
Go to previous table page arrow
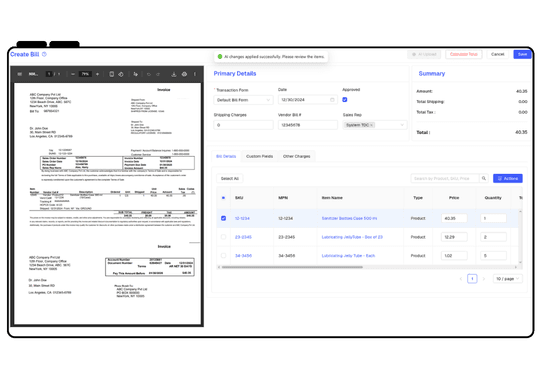click(x=461, y=279)
